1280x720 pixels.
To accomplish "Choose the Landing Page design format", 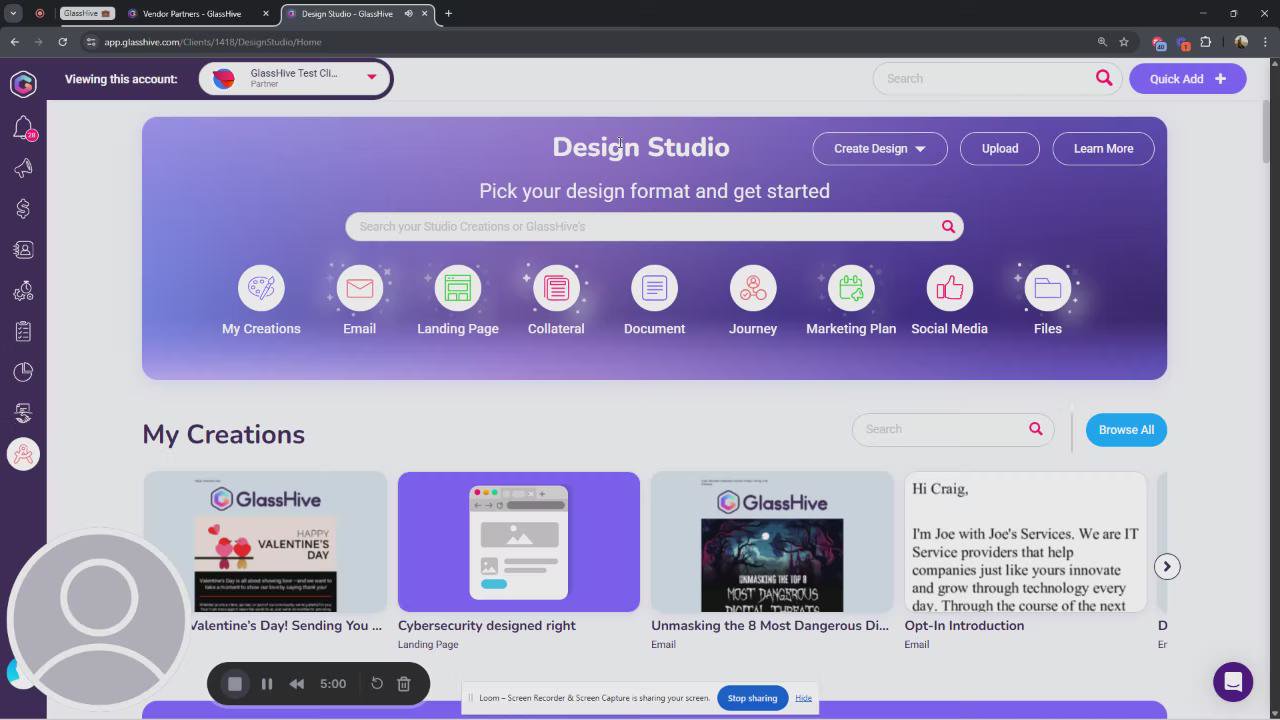I will click(x=458, y=288).
